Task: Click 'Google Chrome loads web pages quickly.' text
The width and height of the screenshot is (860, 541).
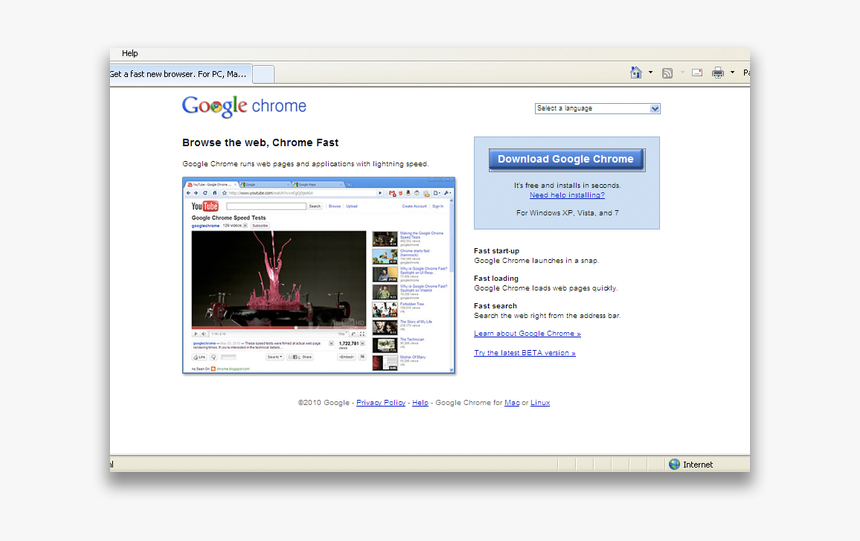Action: [x=546, y=288]
